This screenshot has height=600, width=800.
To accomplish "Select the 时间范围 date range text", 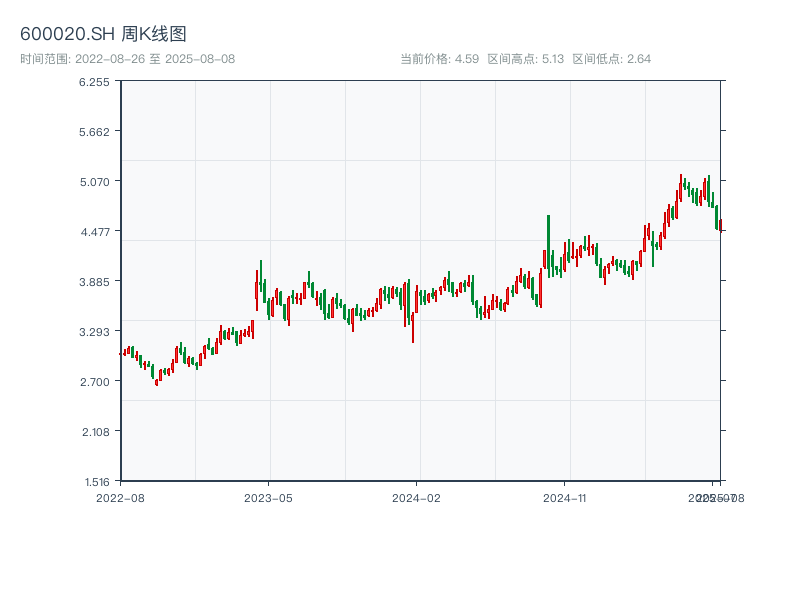I will pos(127,59).
